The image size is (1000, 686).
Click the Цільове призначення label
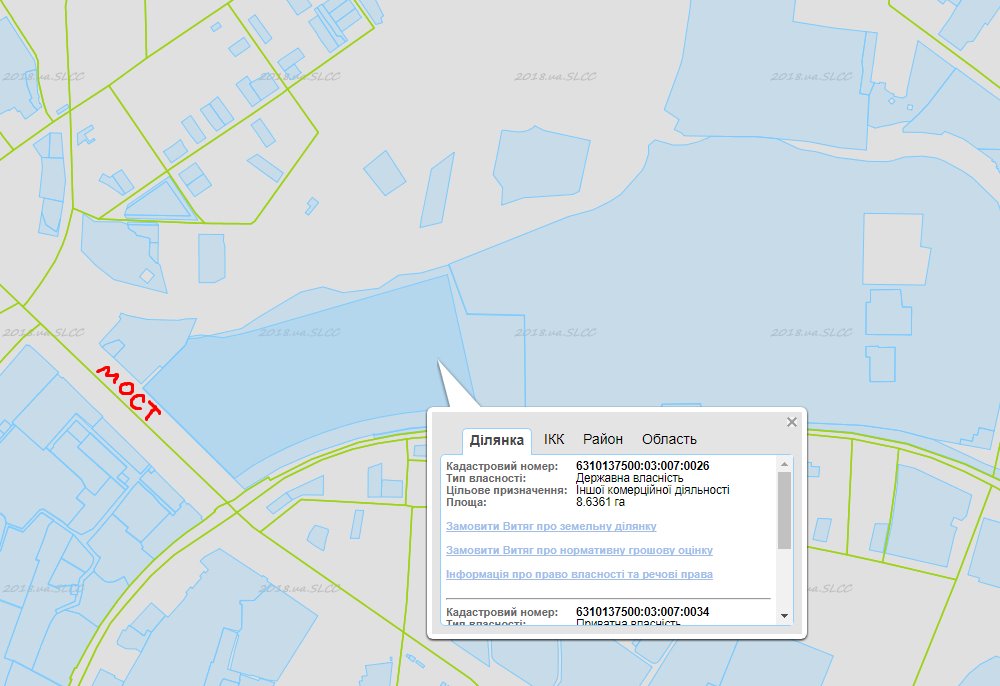click(x=506, y=490)
